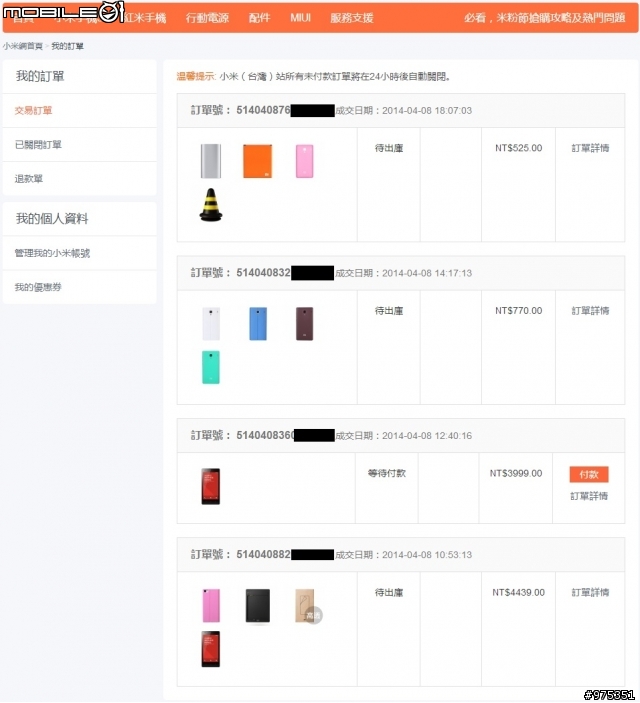Click order number 514040882
This screenshot has height=703, width=640.
coord(263,555)
